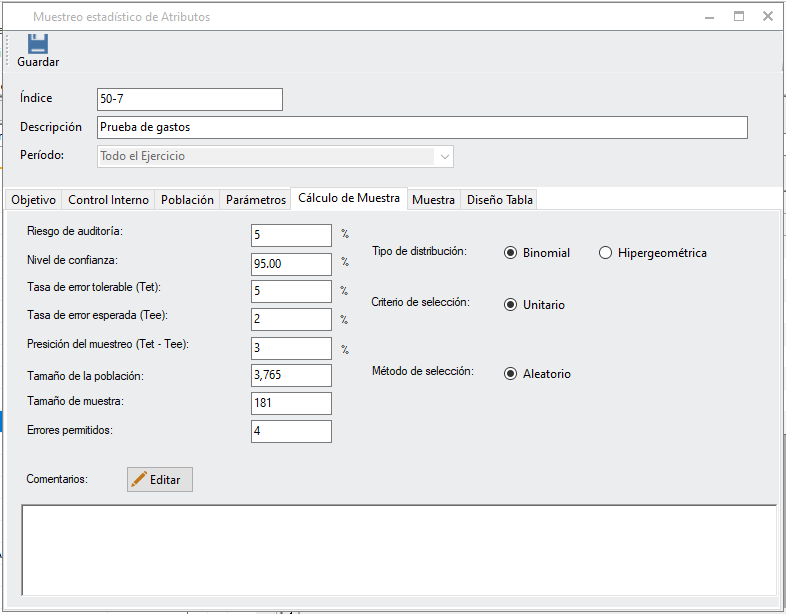This screenshot has height=614, width=786.
Task: Click the Guardar floppy disk icon
Action: pos(38,44)
